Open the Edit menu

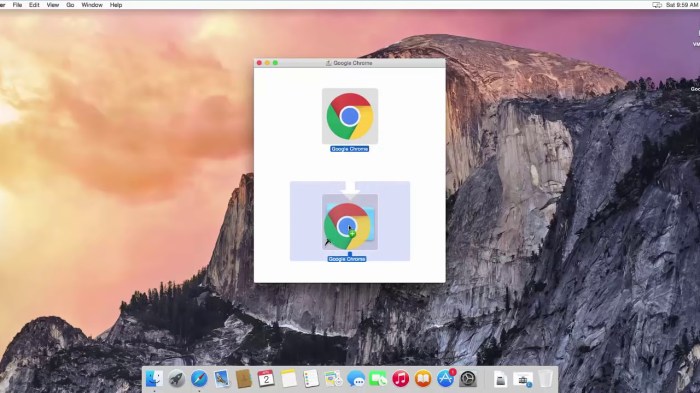[x=34, y=5]
